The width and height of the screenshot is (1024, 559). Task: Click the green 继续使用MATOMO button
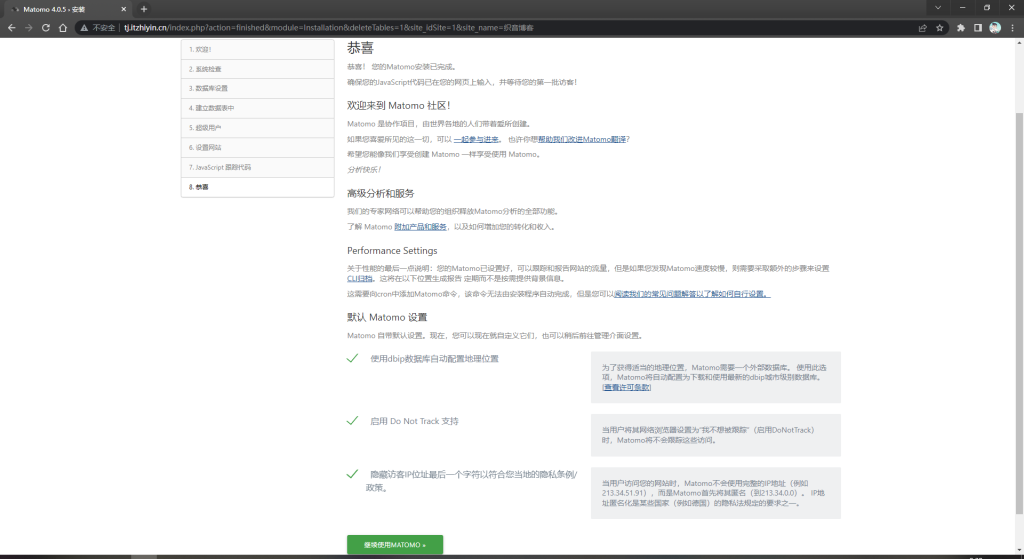395,545
